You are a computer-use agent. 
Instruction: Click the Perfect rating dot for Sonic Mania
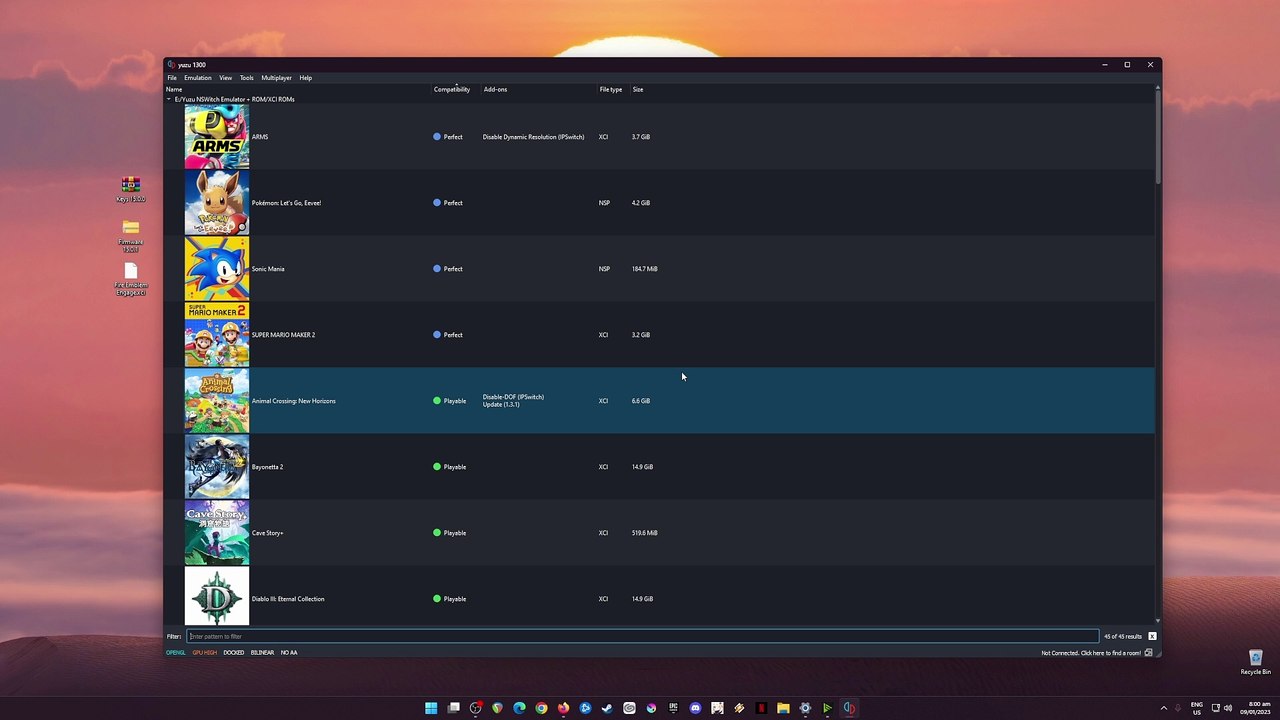437,269
